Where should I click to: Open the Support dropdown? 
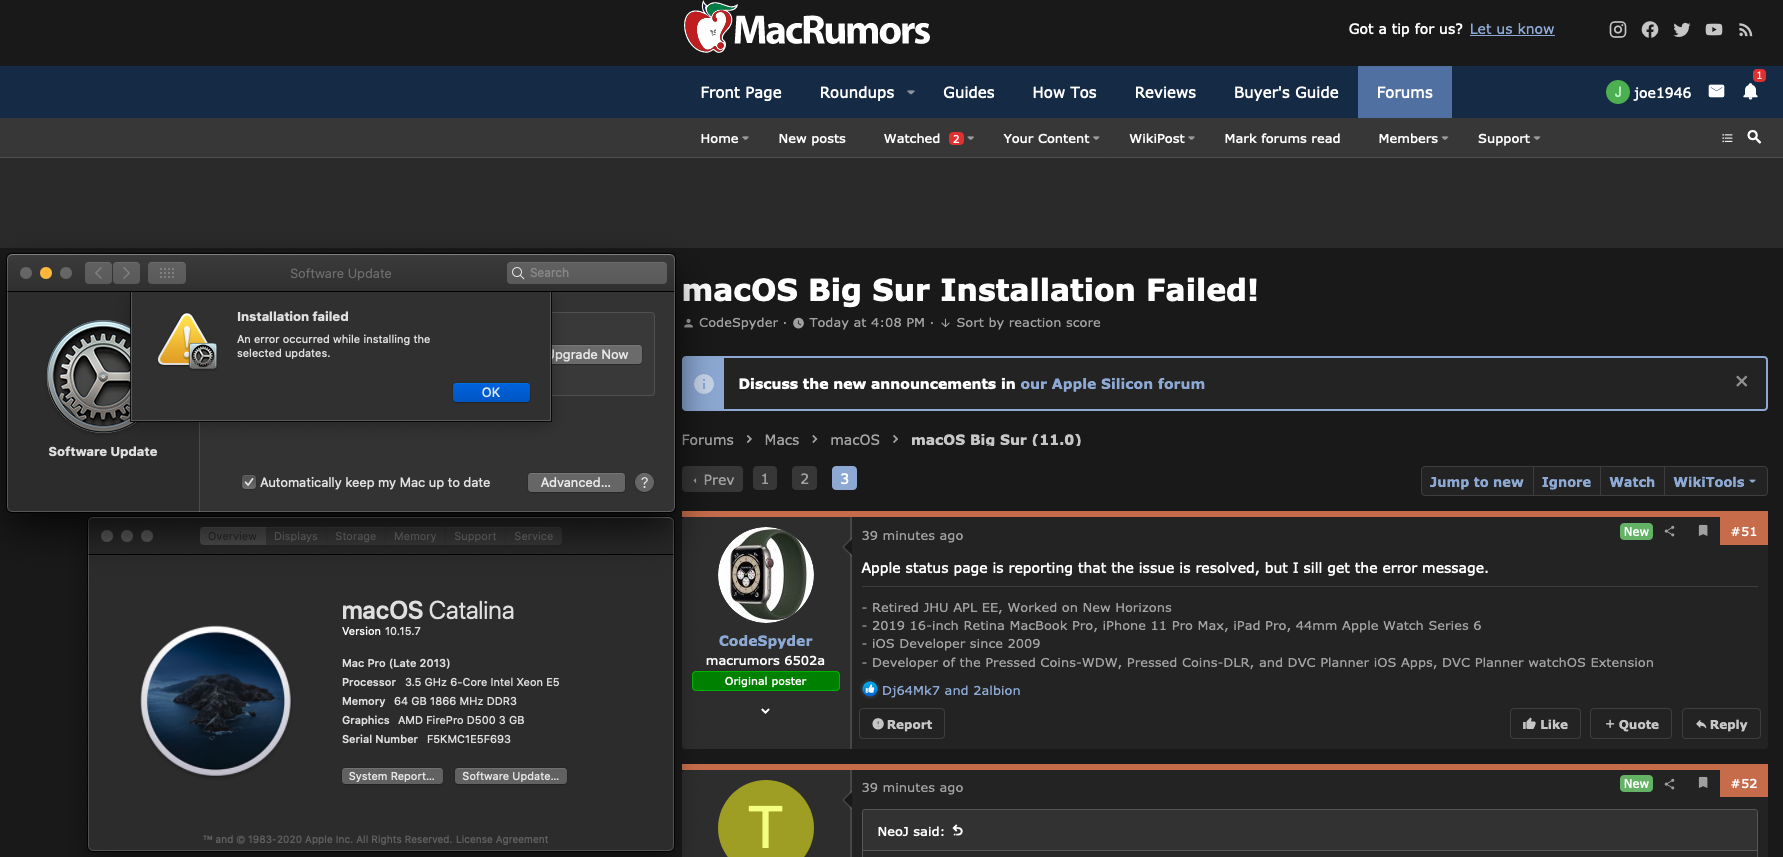coord(1509,138)
